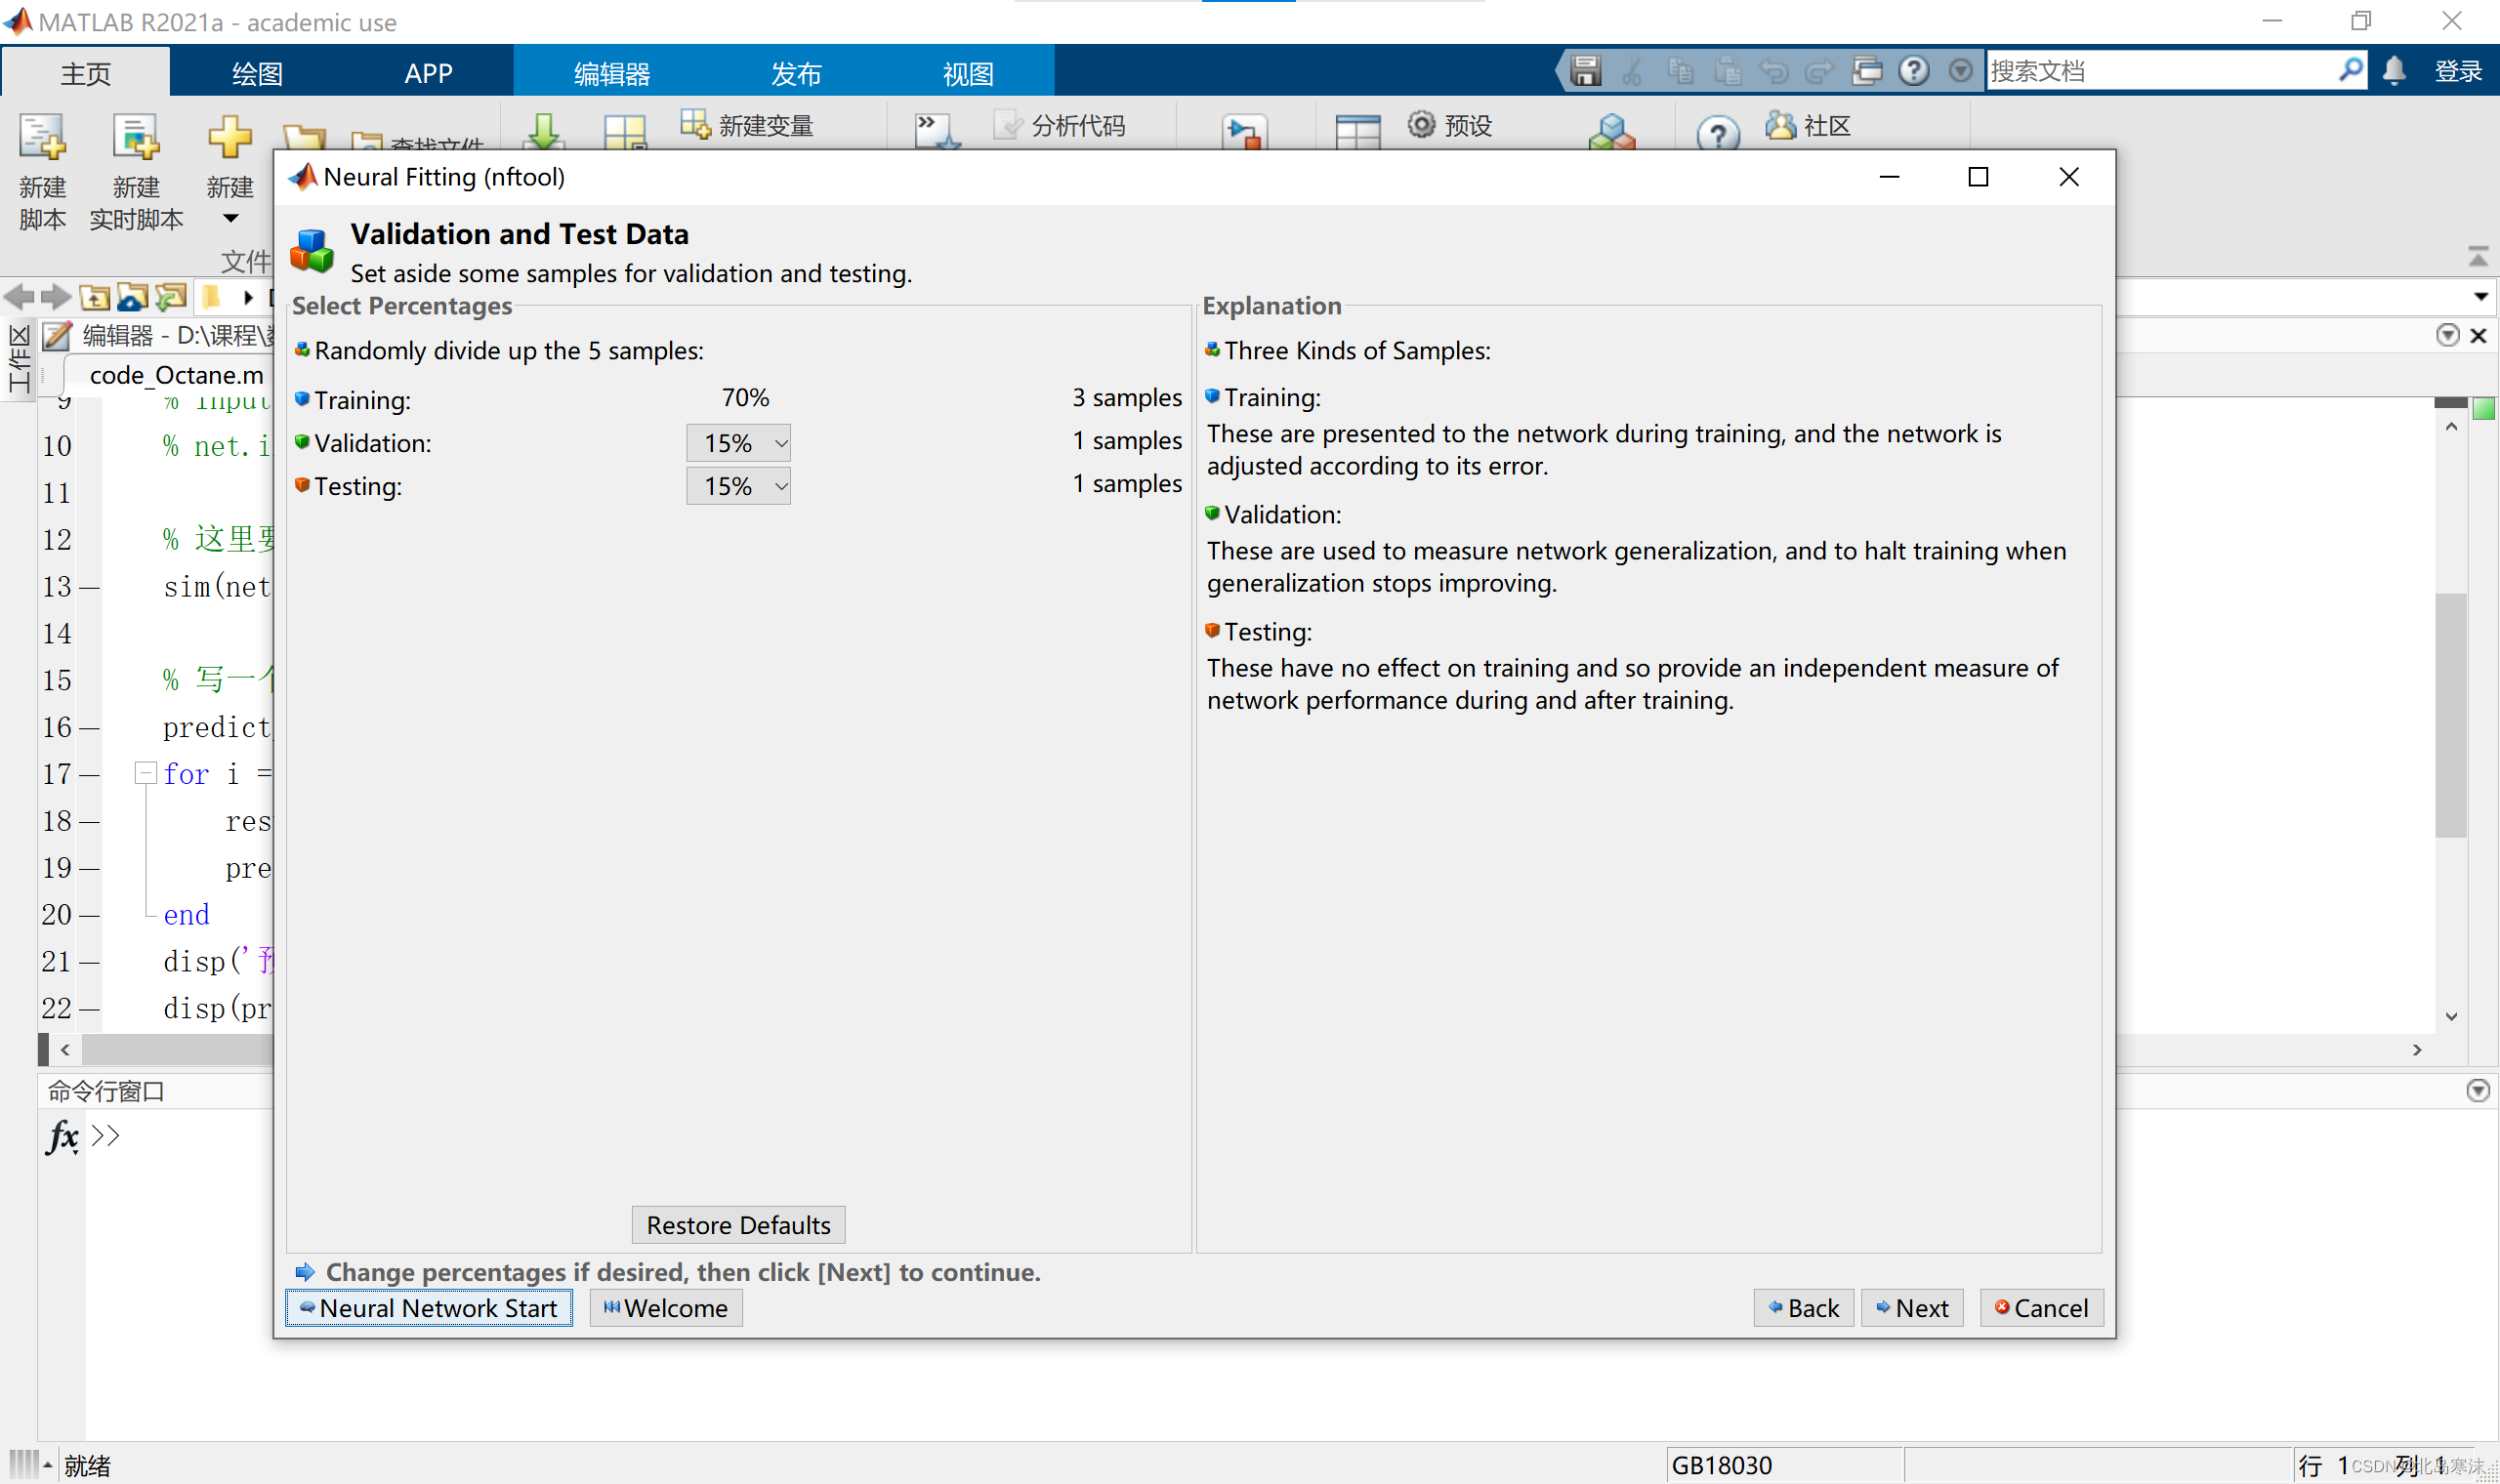Click the New Variable icon
Viewport: 2500px width, 1484px height.
[695, 125]
